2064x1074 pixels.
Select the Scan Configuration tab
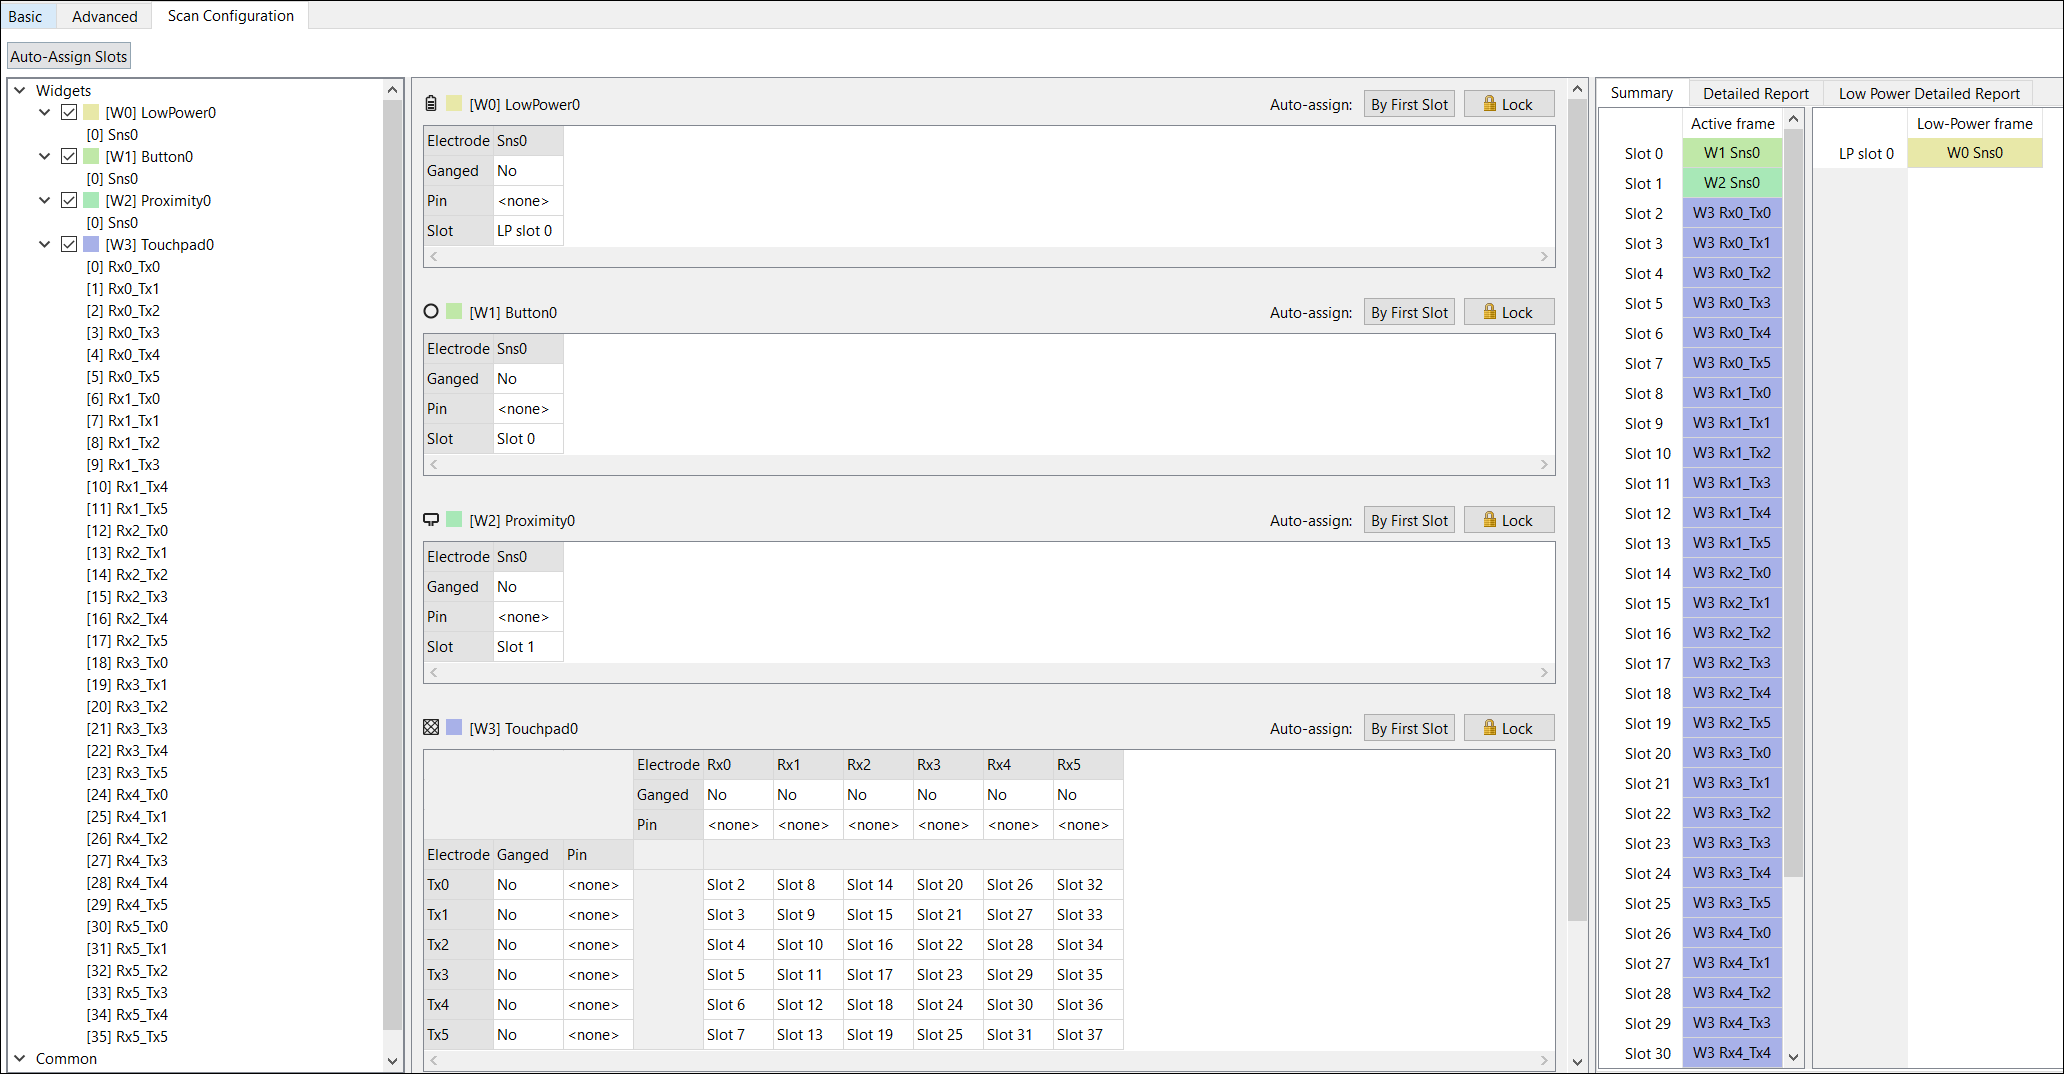[231, 15]
